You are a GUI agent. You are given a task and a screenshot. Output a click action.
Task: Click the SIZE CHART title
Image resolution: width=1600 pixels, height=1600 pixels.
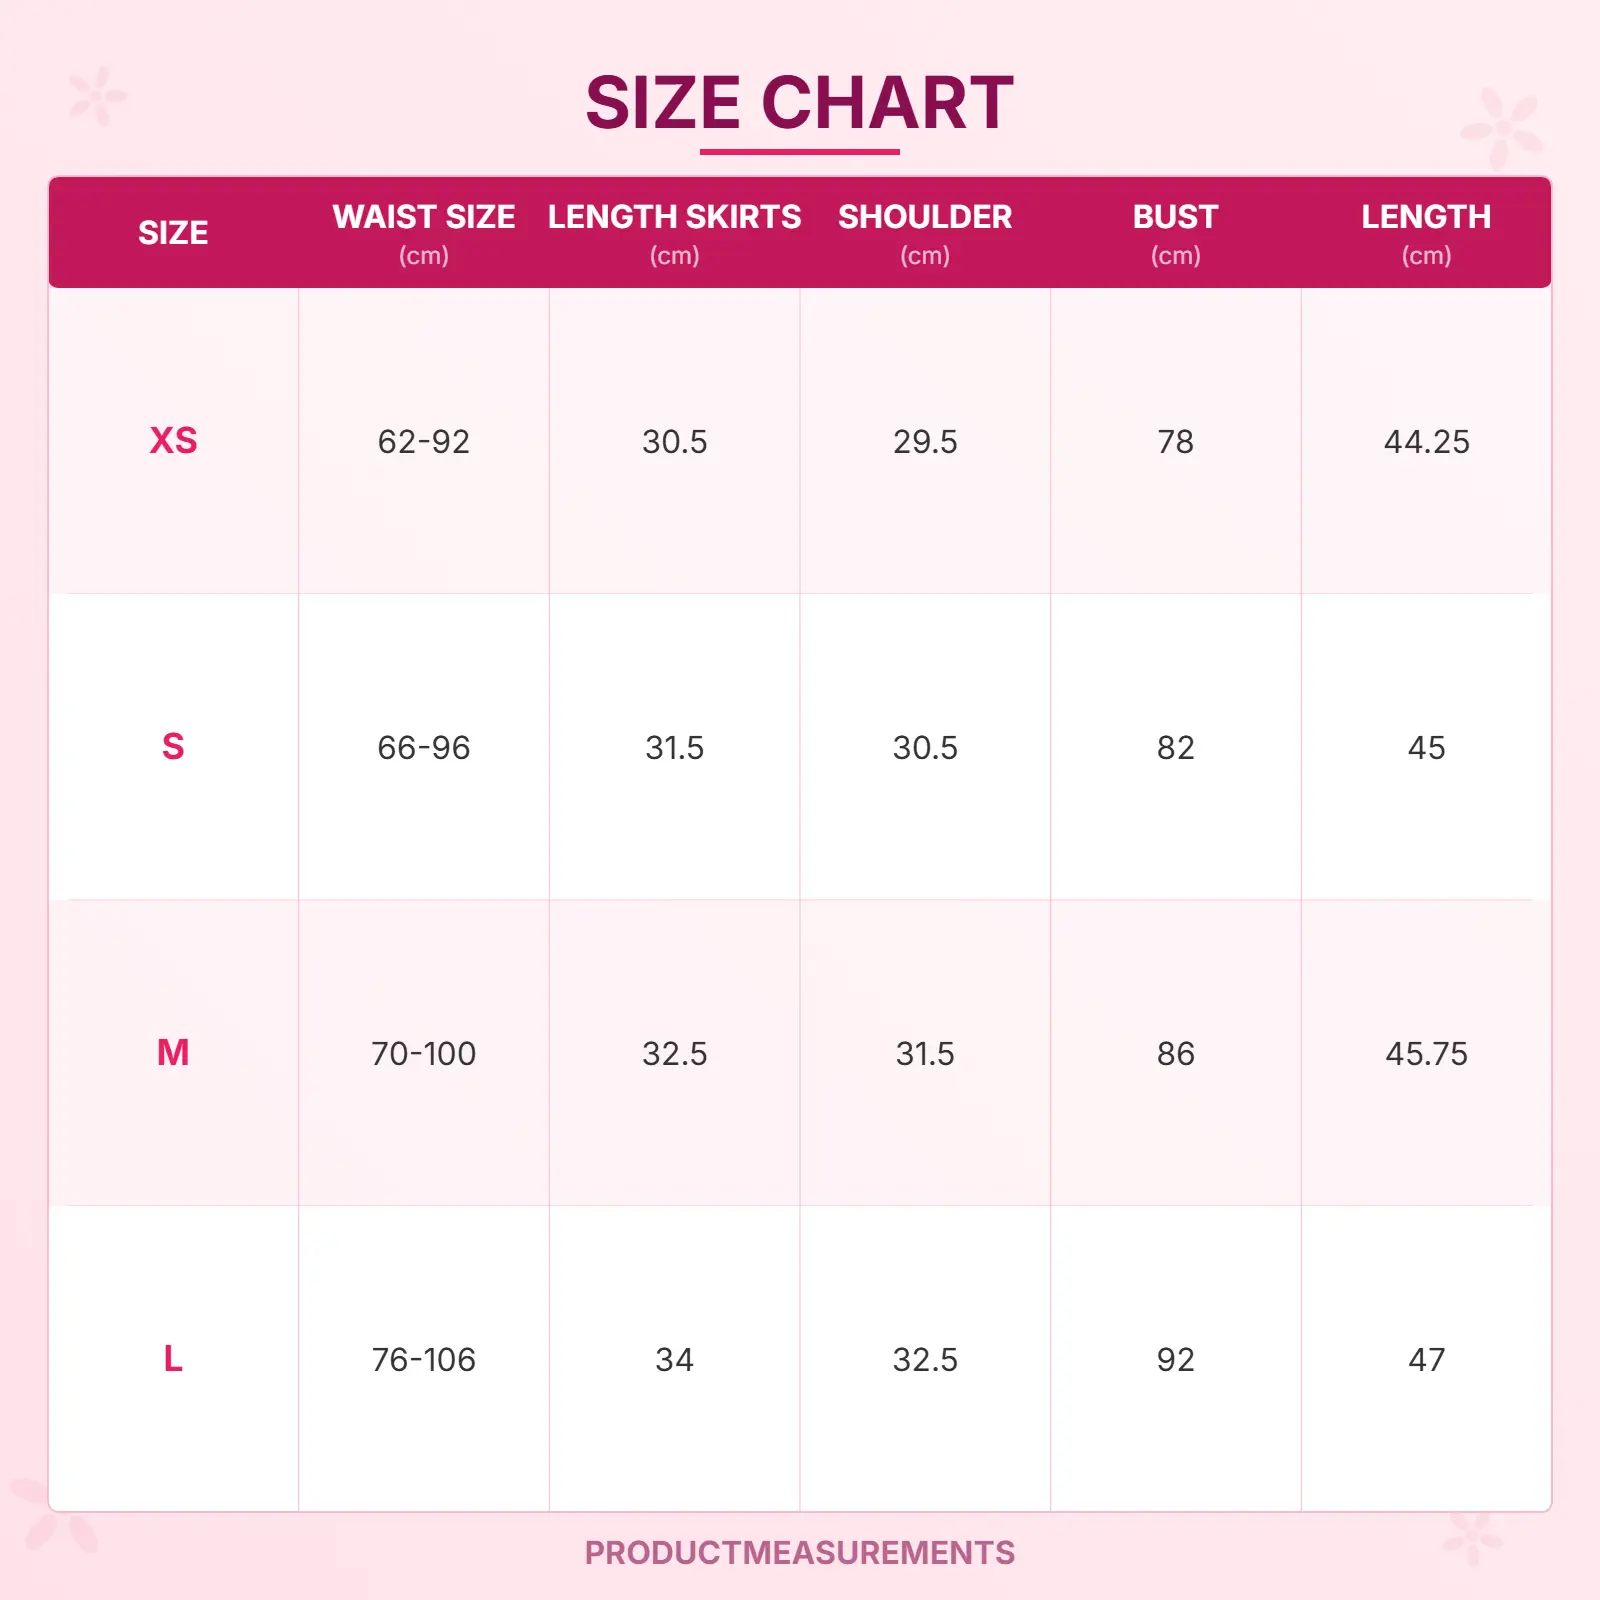coord(799,103)
